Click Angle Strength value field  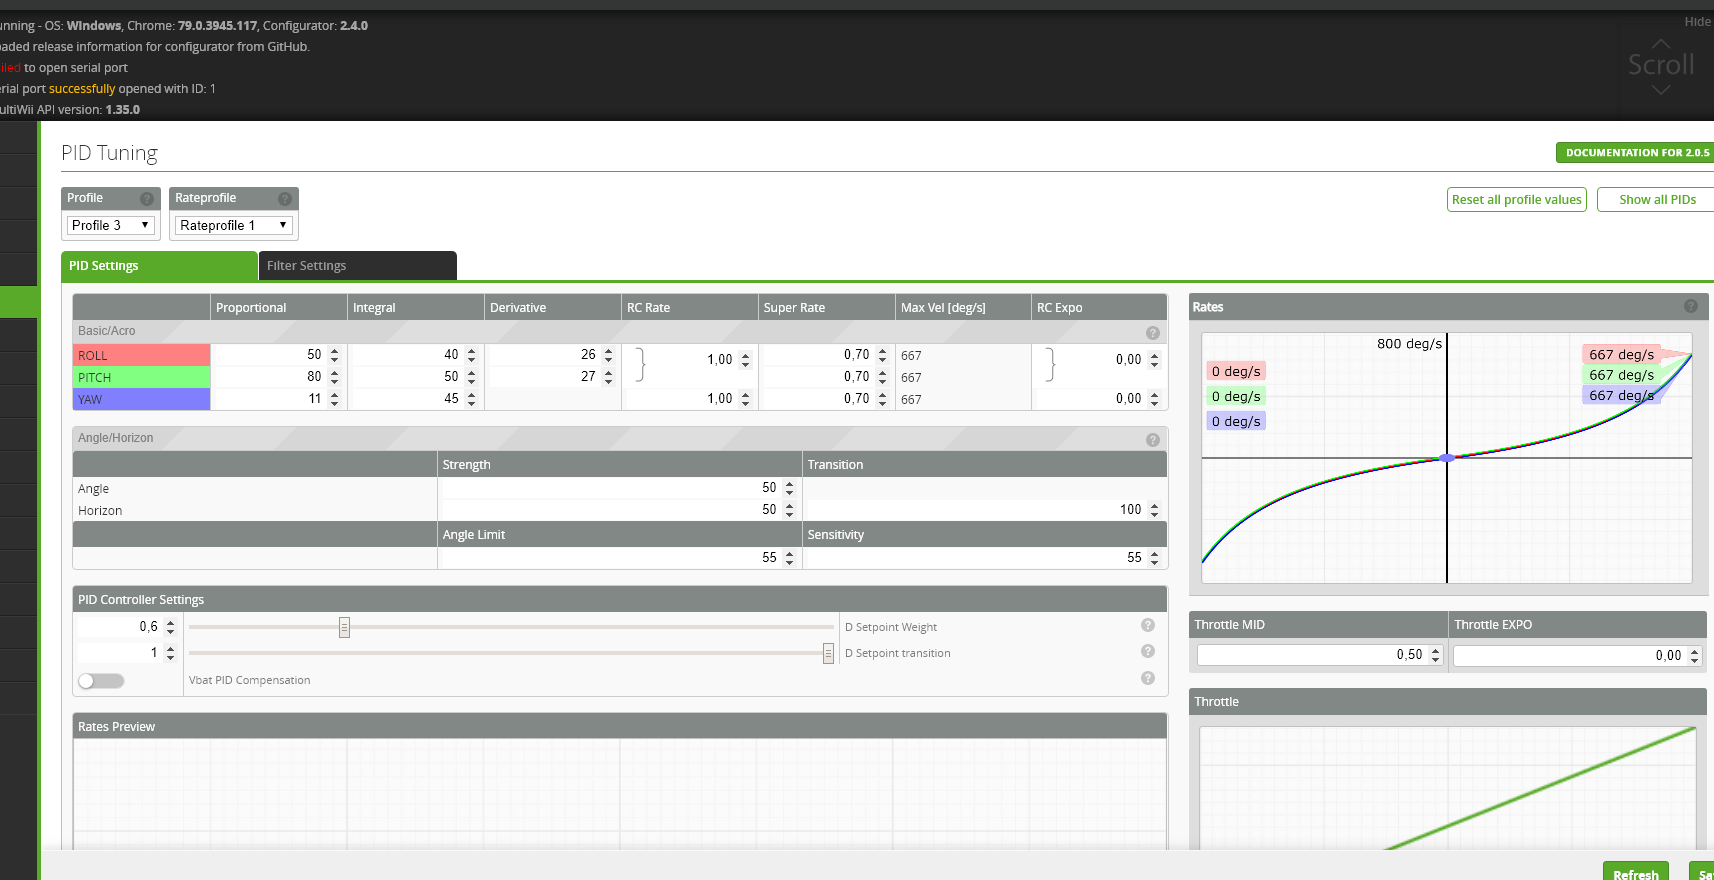[x=619, y=488]
